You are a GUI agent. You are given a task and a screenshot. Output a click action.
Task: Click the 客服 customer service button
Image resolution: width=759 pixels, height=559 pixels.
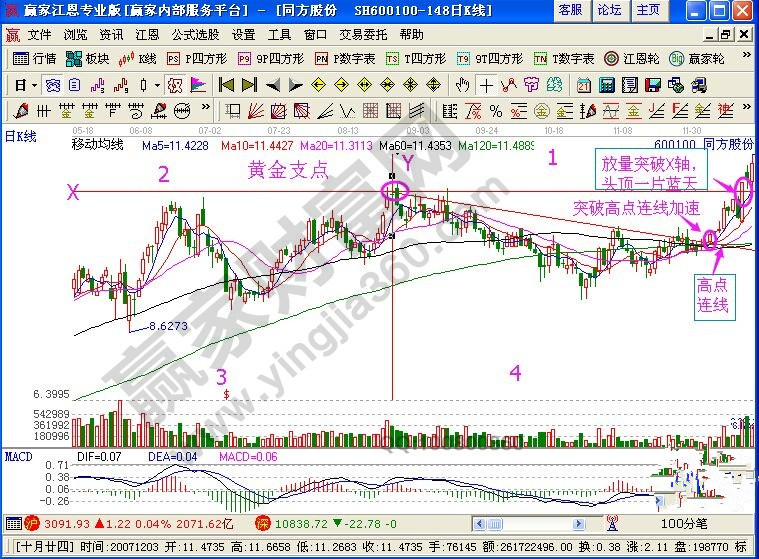click(x=571, y=11)
